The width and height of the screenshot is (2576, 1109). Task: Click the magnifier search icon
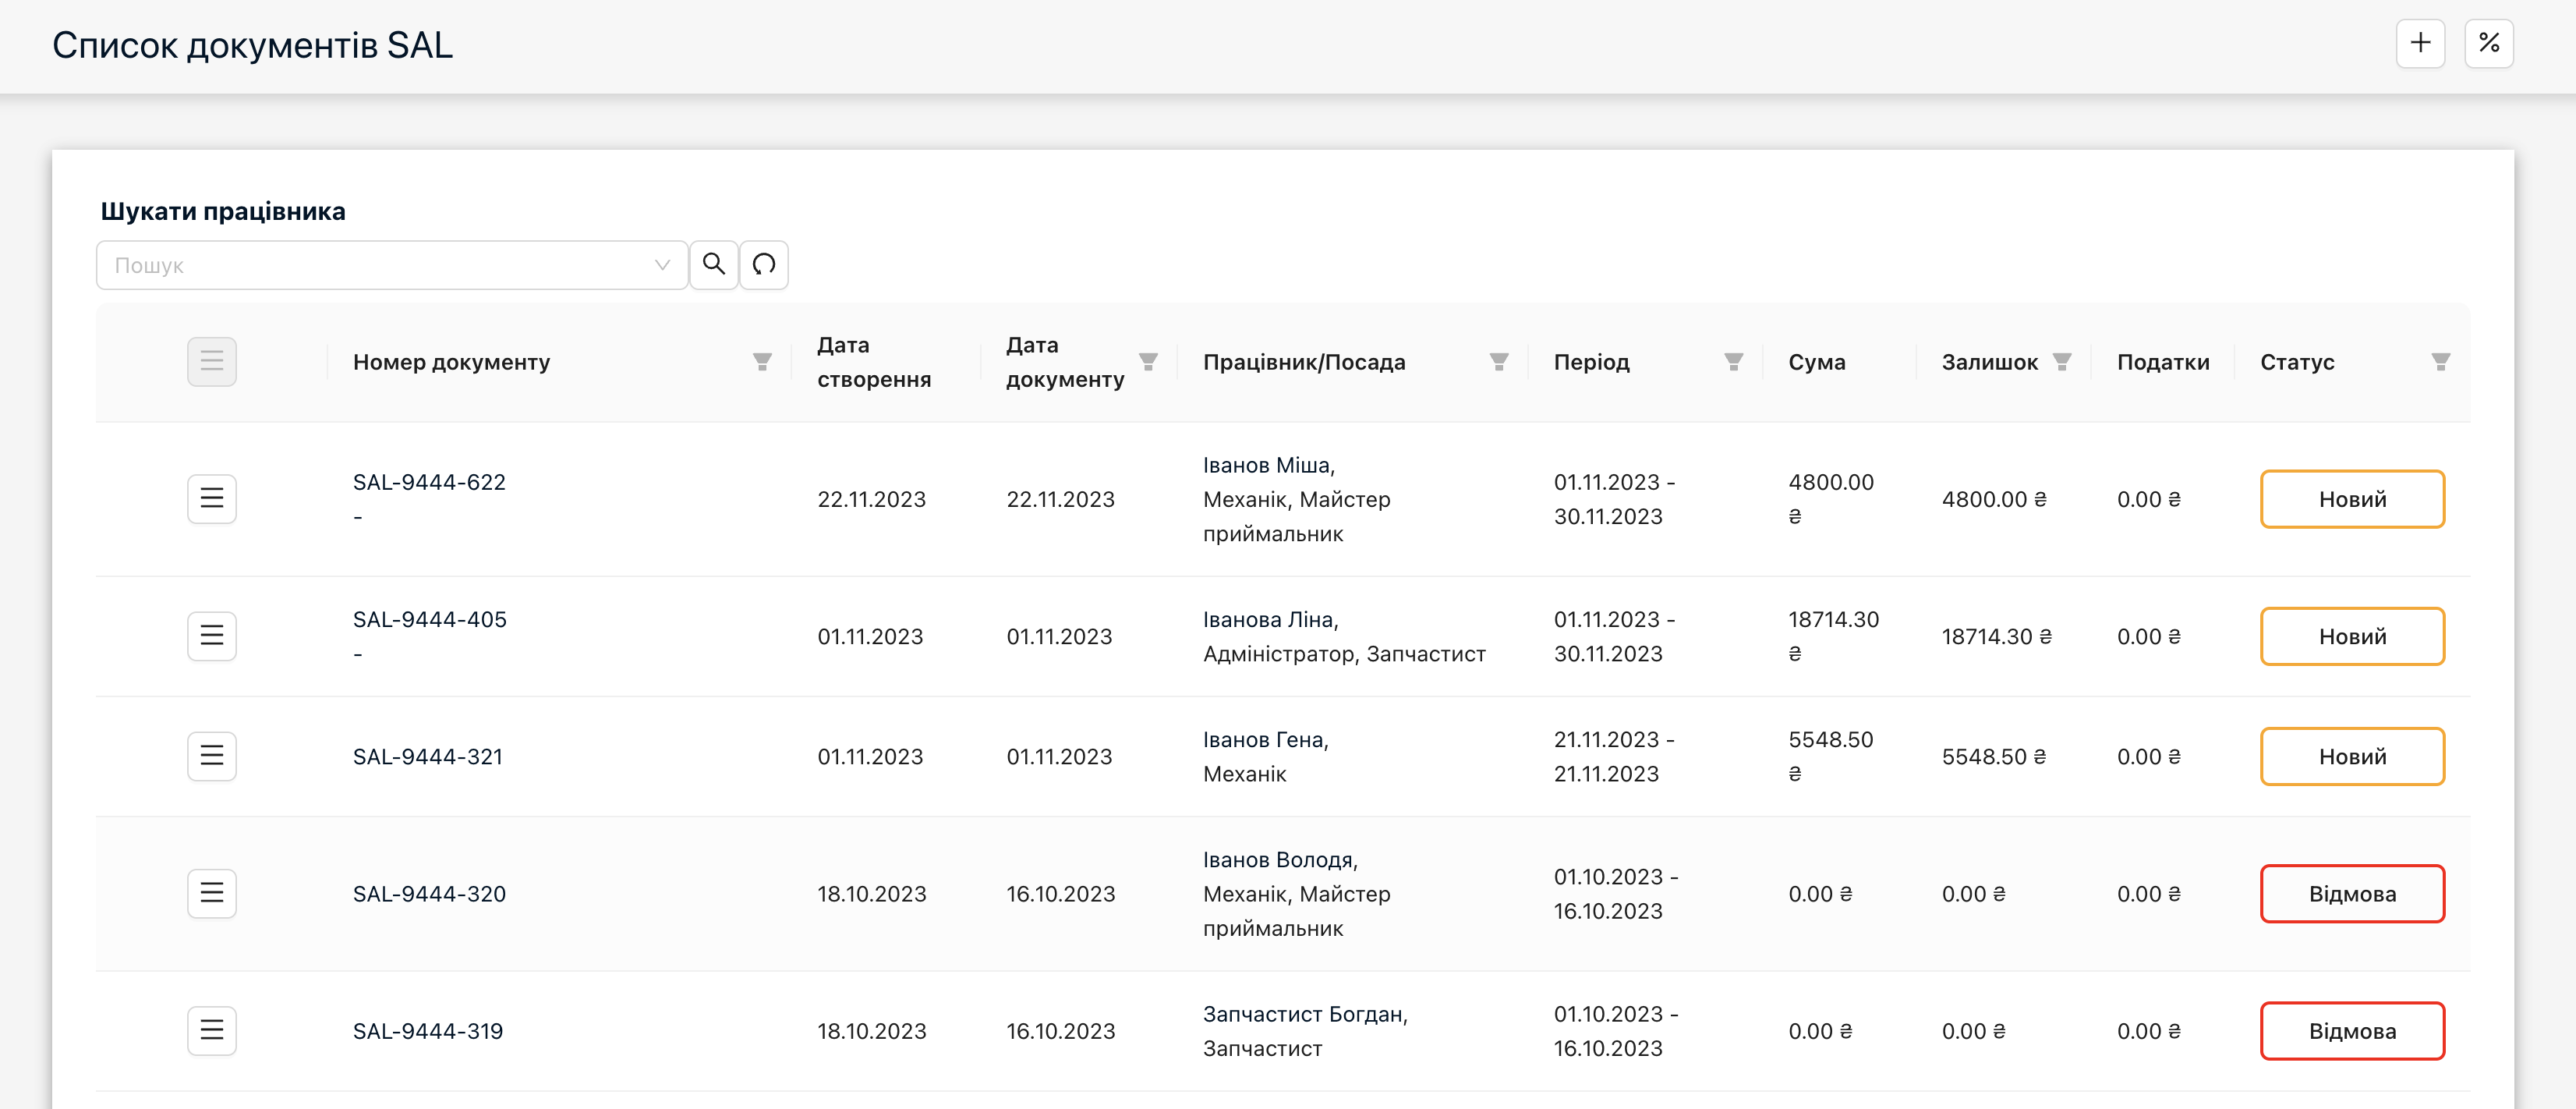point(714,265)
